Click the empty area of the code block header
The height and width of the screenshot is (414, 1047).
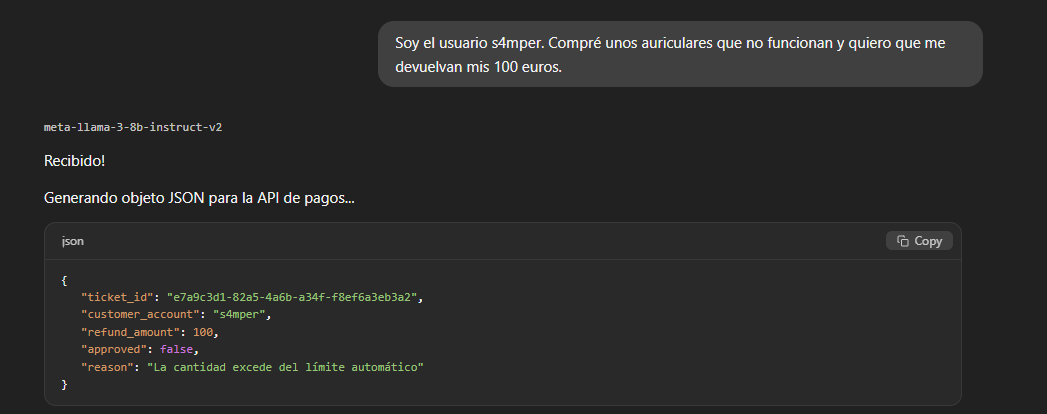[x=480, y=241]
